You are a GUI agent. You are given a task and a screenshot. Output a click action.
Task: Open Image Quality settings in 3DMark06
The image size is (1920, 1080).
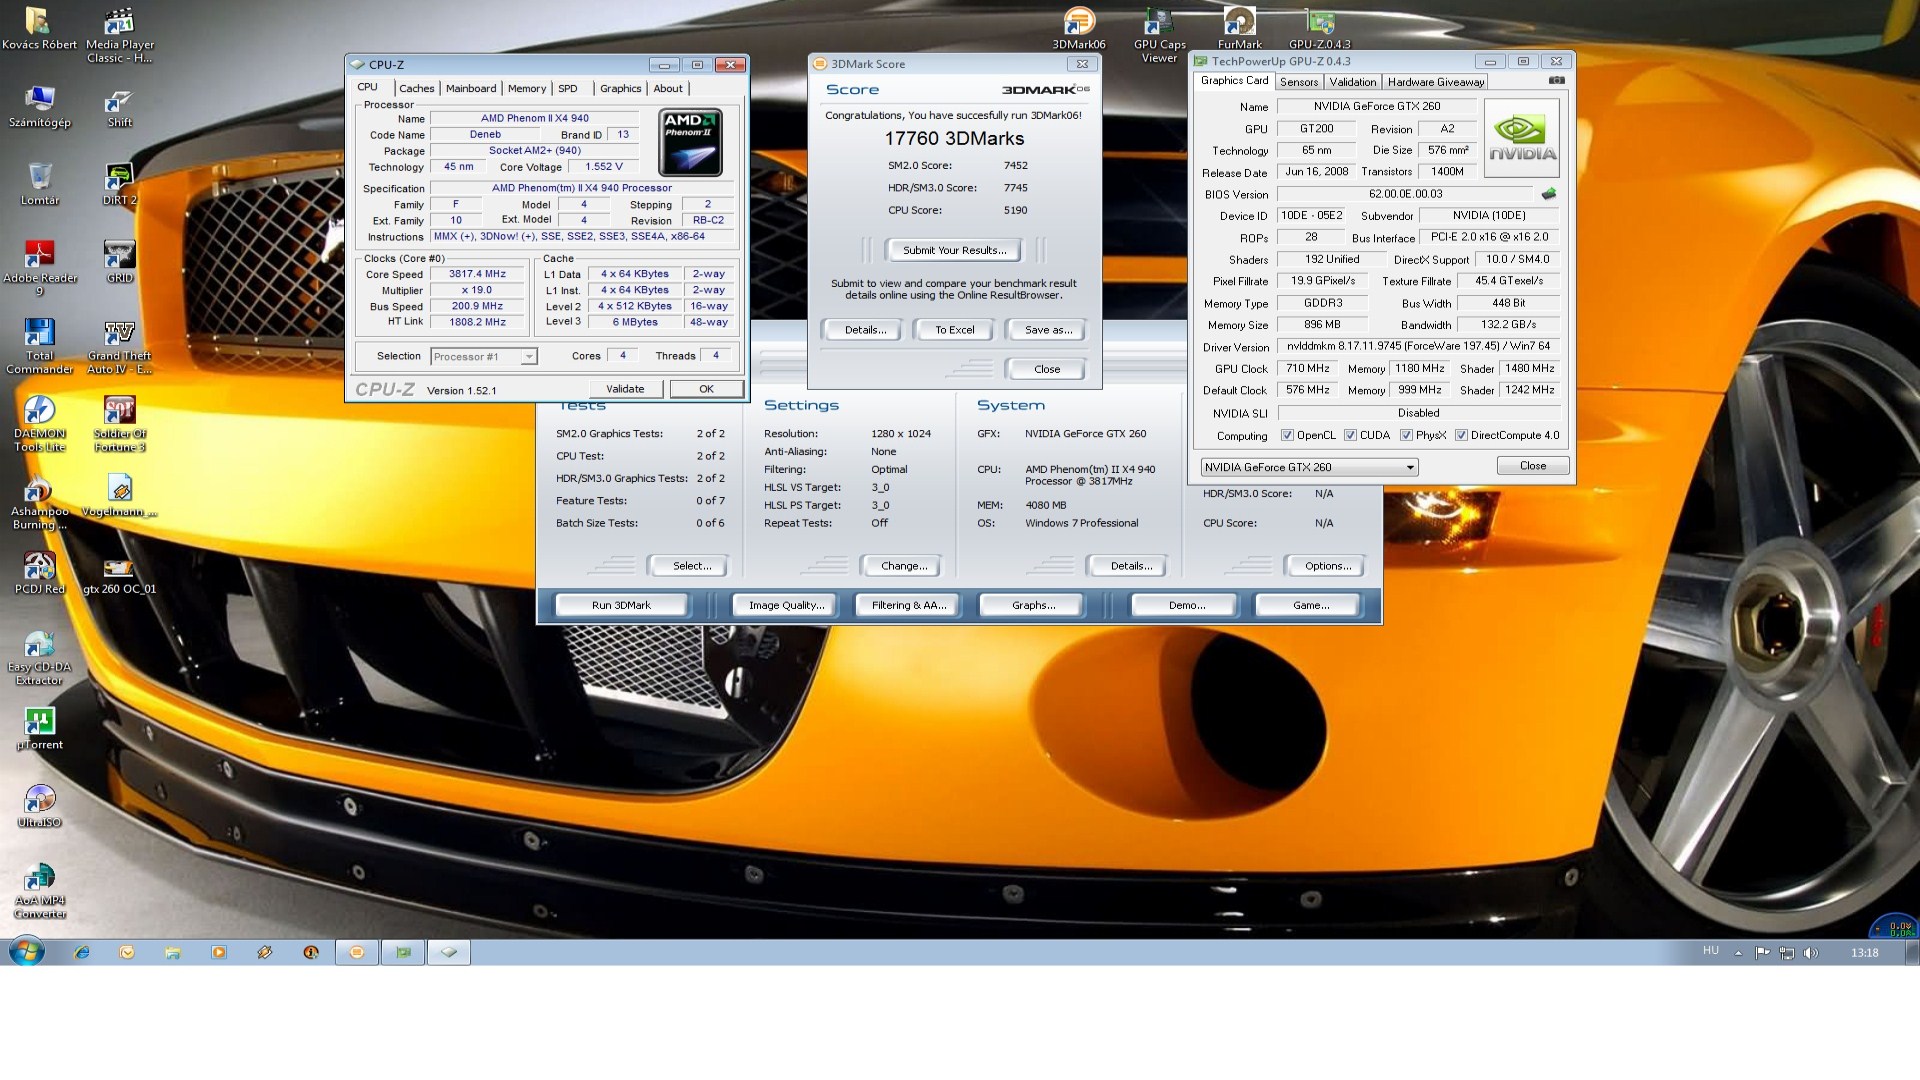(786, 605)
